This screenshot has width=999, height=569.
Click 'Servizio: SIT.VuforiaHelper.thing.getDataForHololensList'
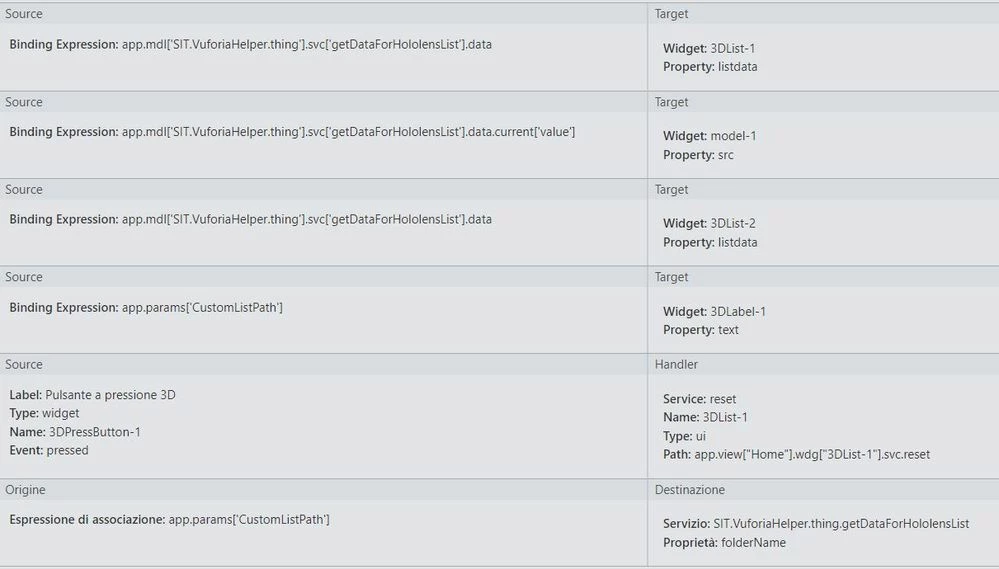tap(816, 524)
